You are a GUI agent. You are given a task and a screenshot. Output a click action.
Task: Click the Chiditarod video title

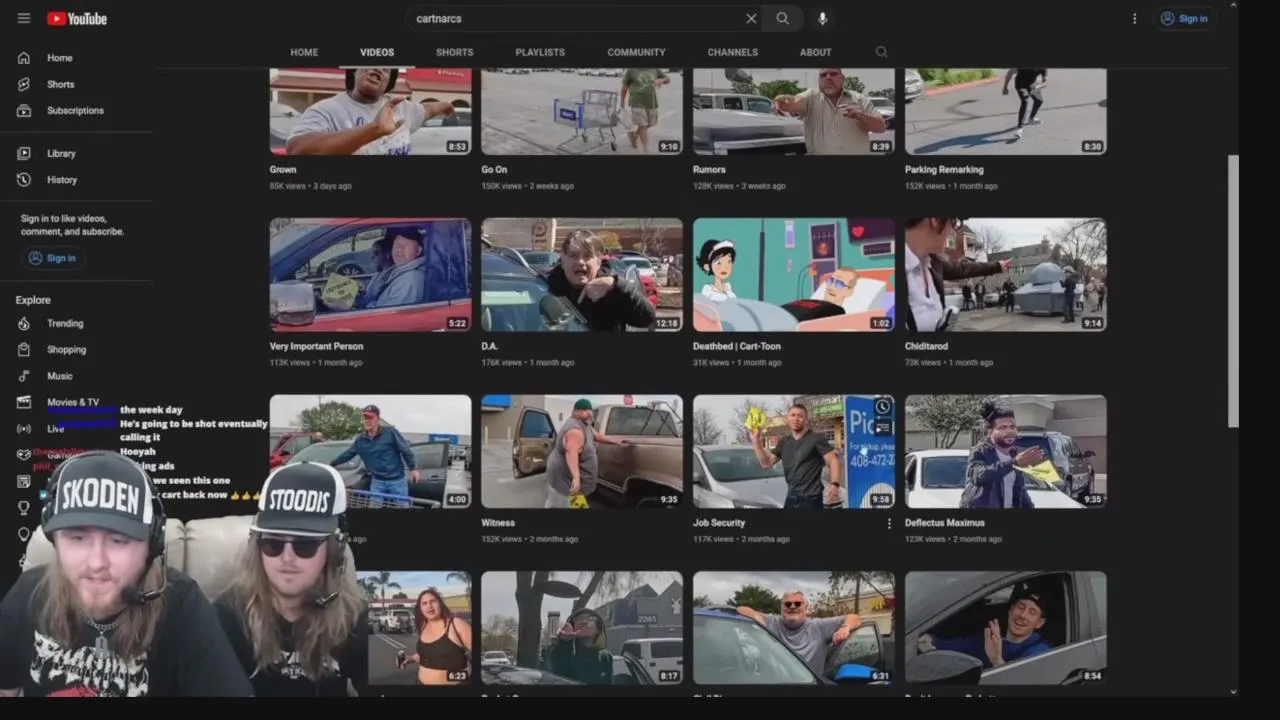coord(926,346)
